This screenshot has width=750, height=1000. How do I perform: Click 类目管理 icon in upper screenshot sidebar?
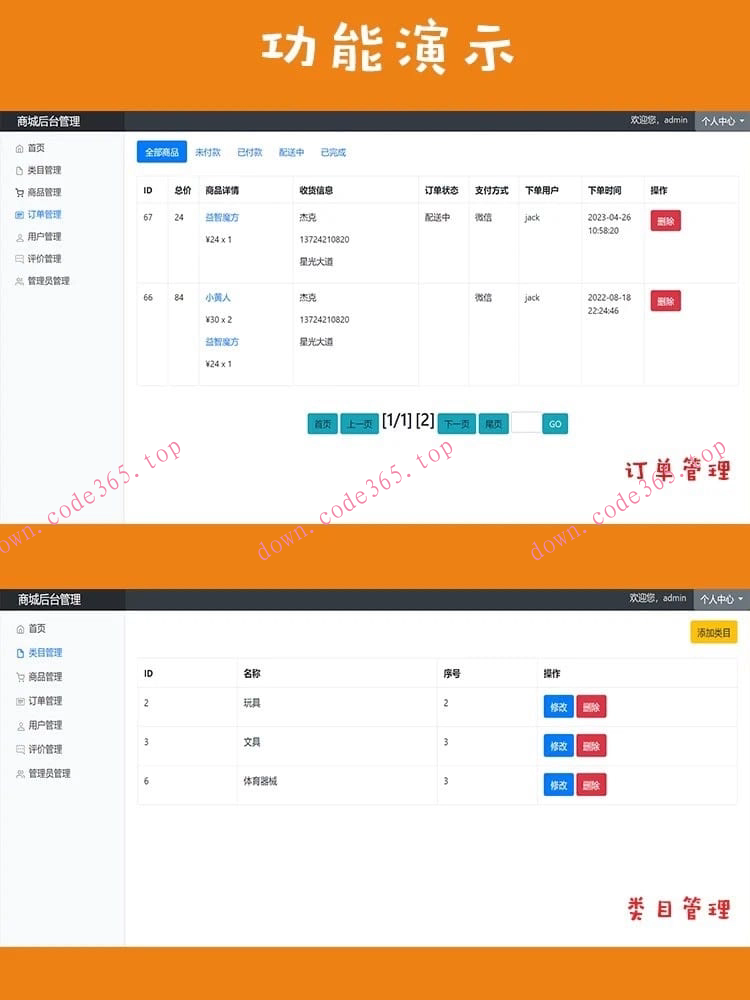(20, 170)
